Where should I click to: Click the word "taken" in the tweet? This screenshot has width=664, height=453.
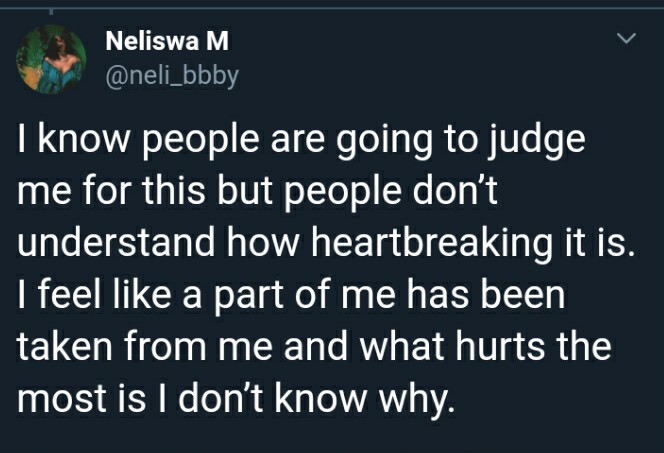pos(65,346)
